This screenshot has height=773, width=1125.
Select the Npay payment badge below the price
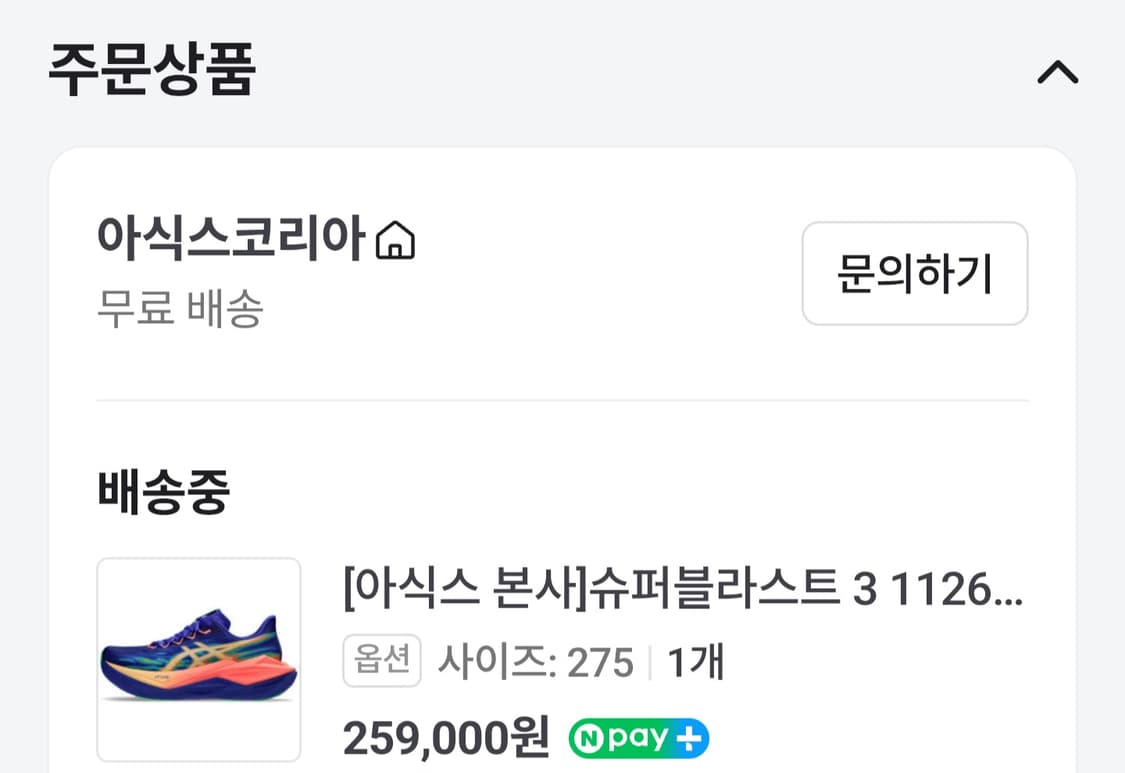[x=637, y=738]
